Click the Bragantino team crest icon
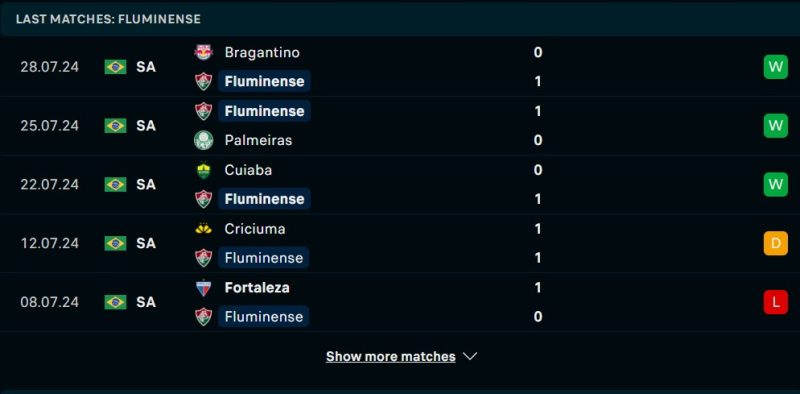The image size is (800, 394). (204, 53)
